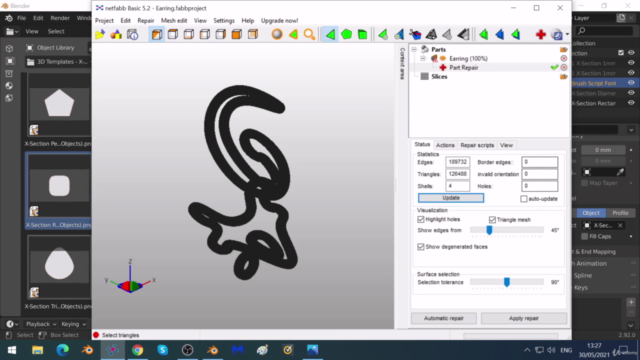Select the solid orange cube view icon
The width and height of the screenshot is (640, 360).
237,35
